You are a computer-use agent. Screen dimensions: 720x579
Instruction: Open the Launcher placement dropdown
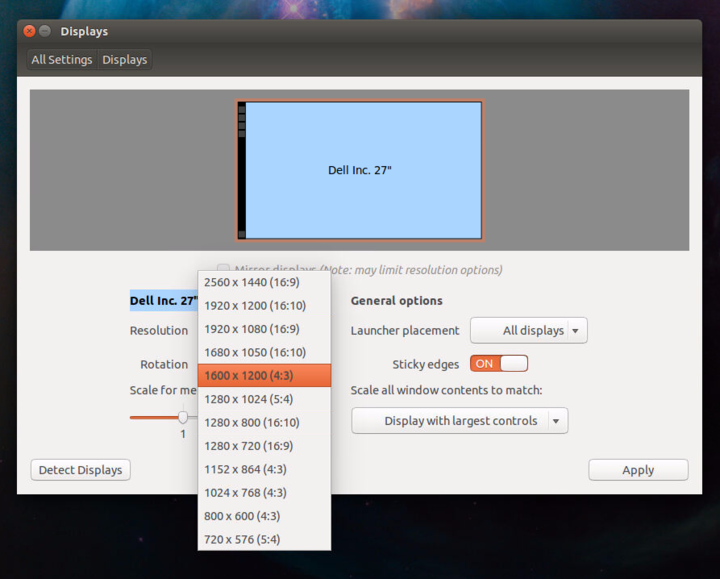click(x=528, y=331)
